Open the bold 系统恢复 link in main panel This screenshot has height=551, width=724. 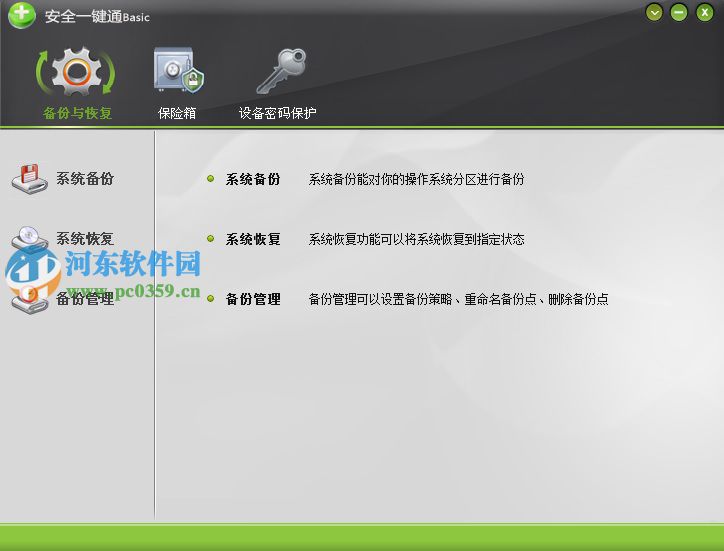click(253, 239)
